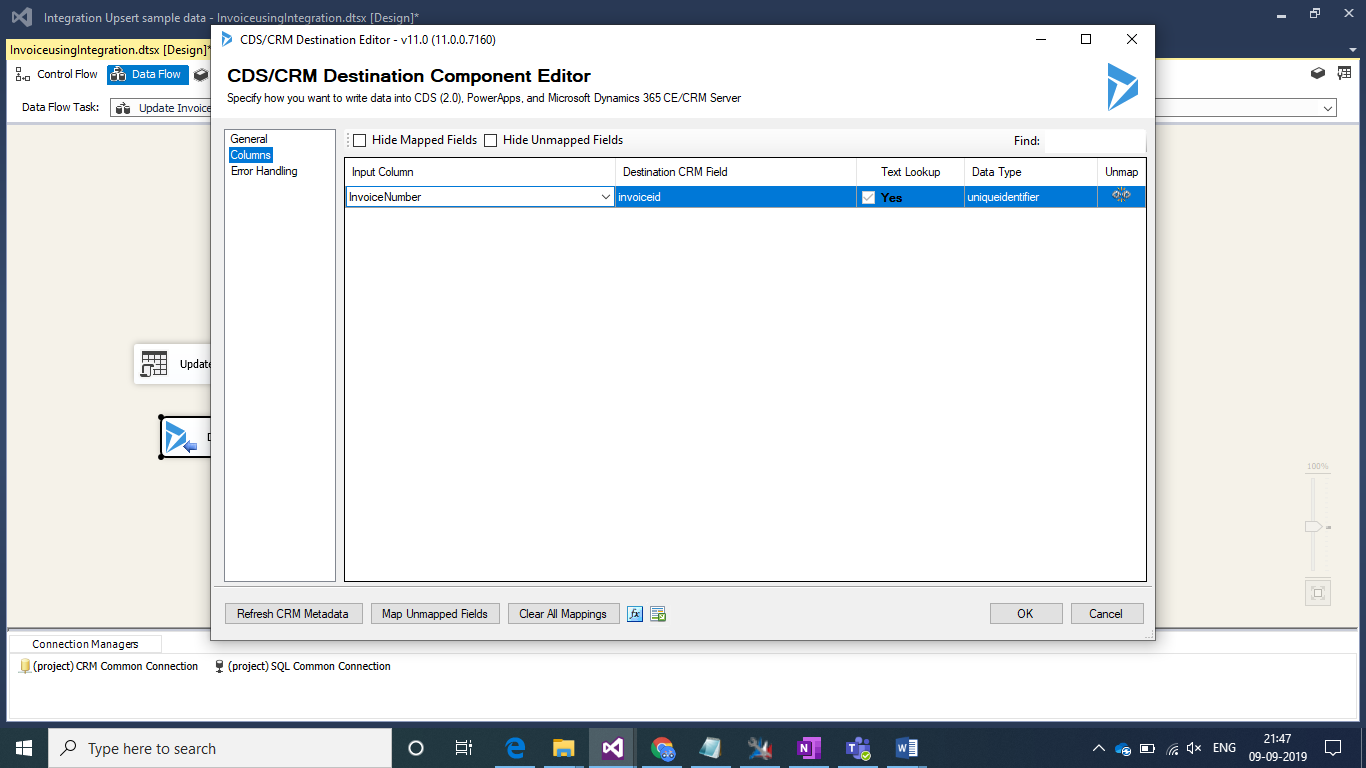Select the General page in editor

pyautogui.click(x=249, y=139)
